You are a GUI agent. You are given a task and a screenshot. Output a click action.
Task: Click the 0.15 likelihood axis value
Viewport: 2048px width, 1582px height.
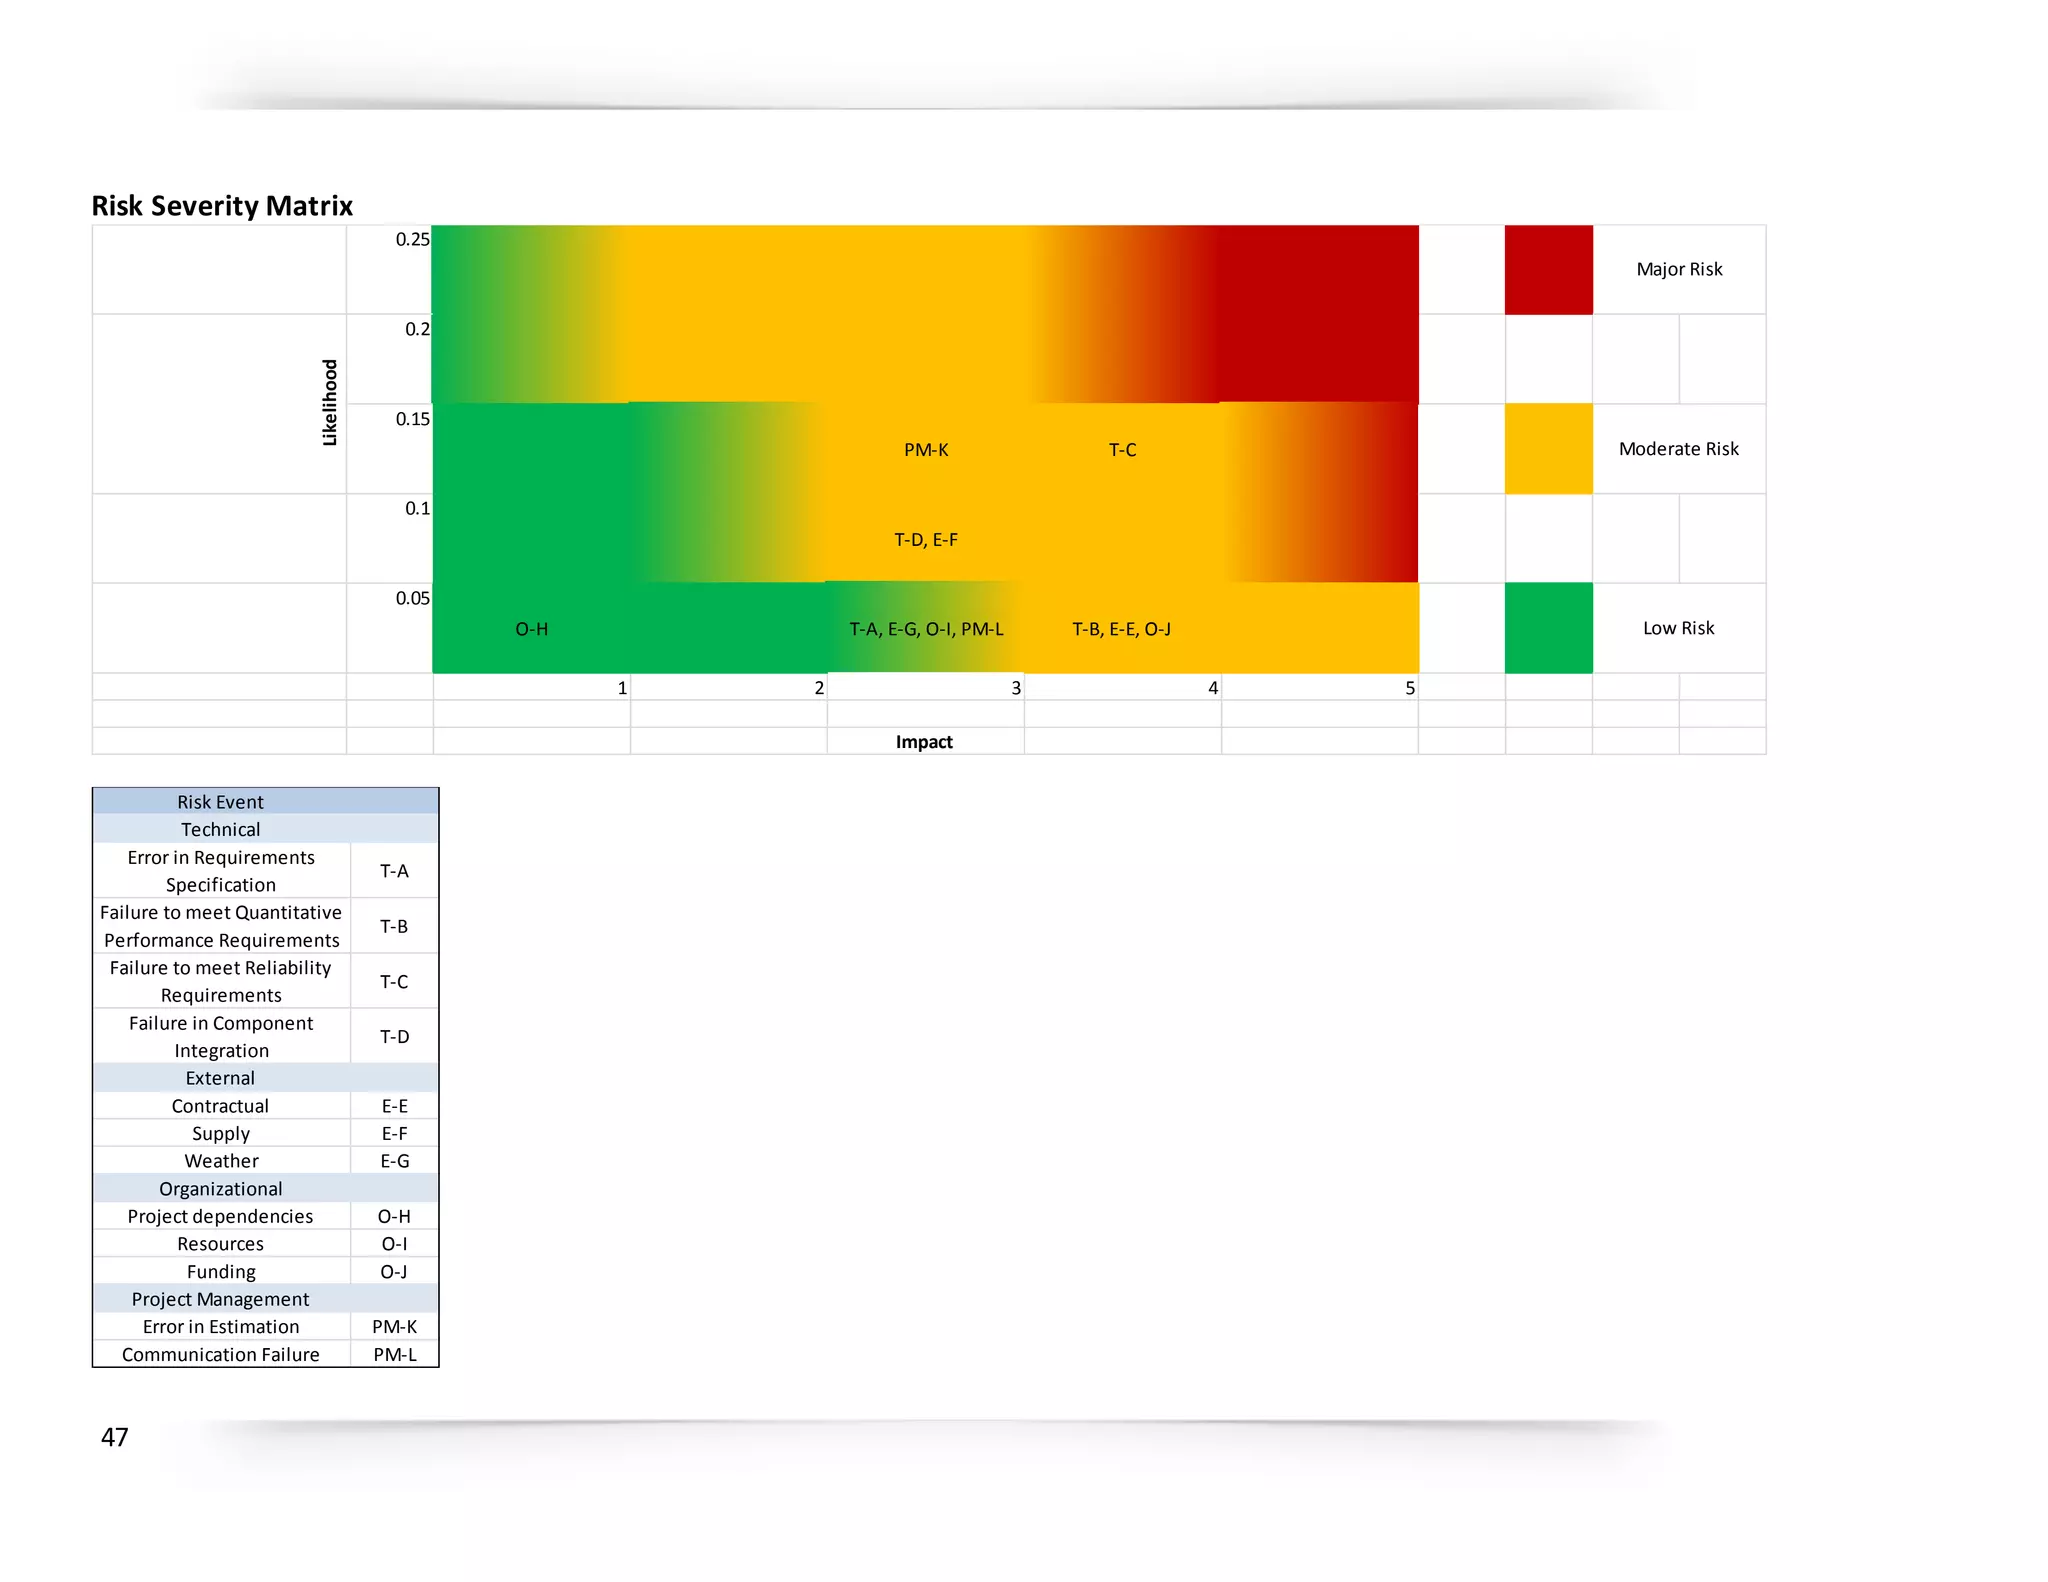[x=412, y=419]
